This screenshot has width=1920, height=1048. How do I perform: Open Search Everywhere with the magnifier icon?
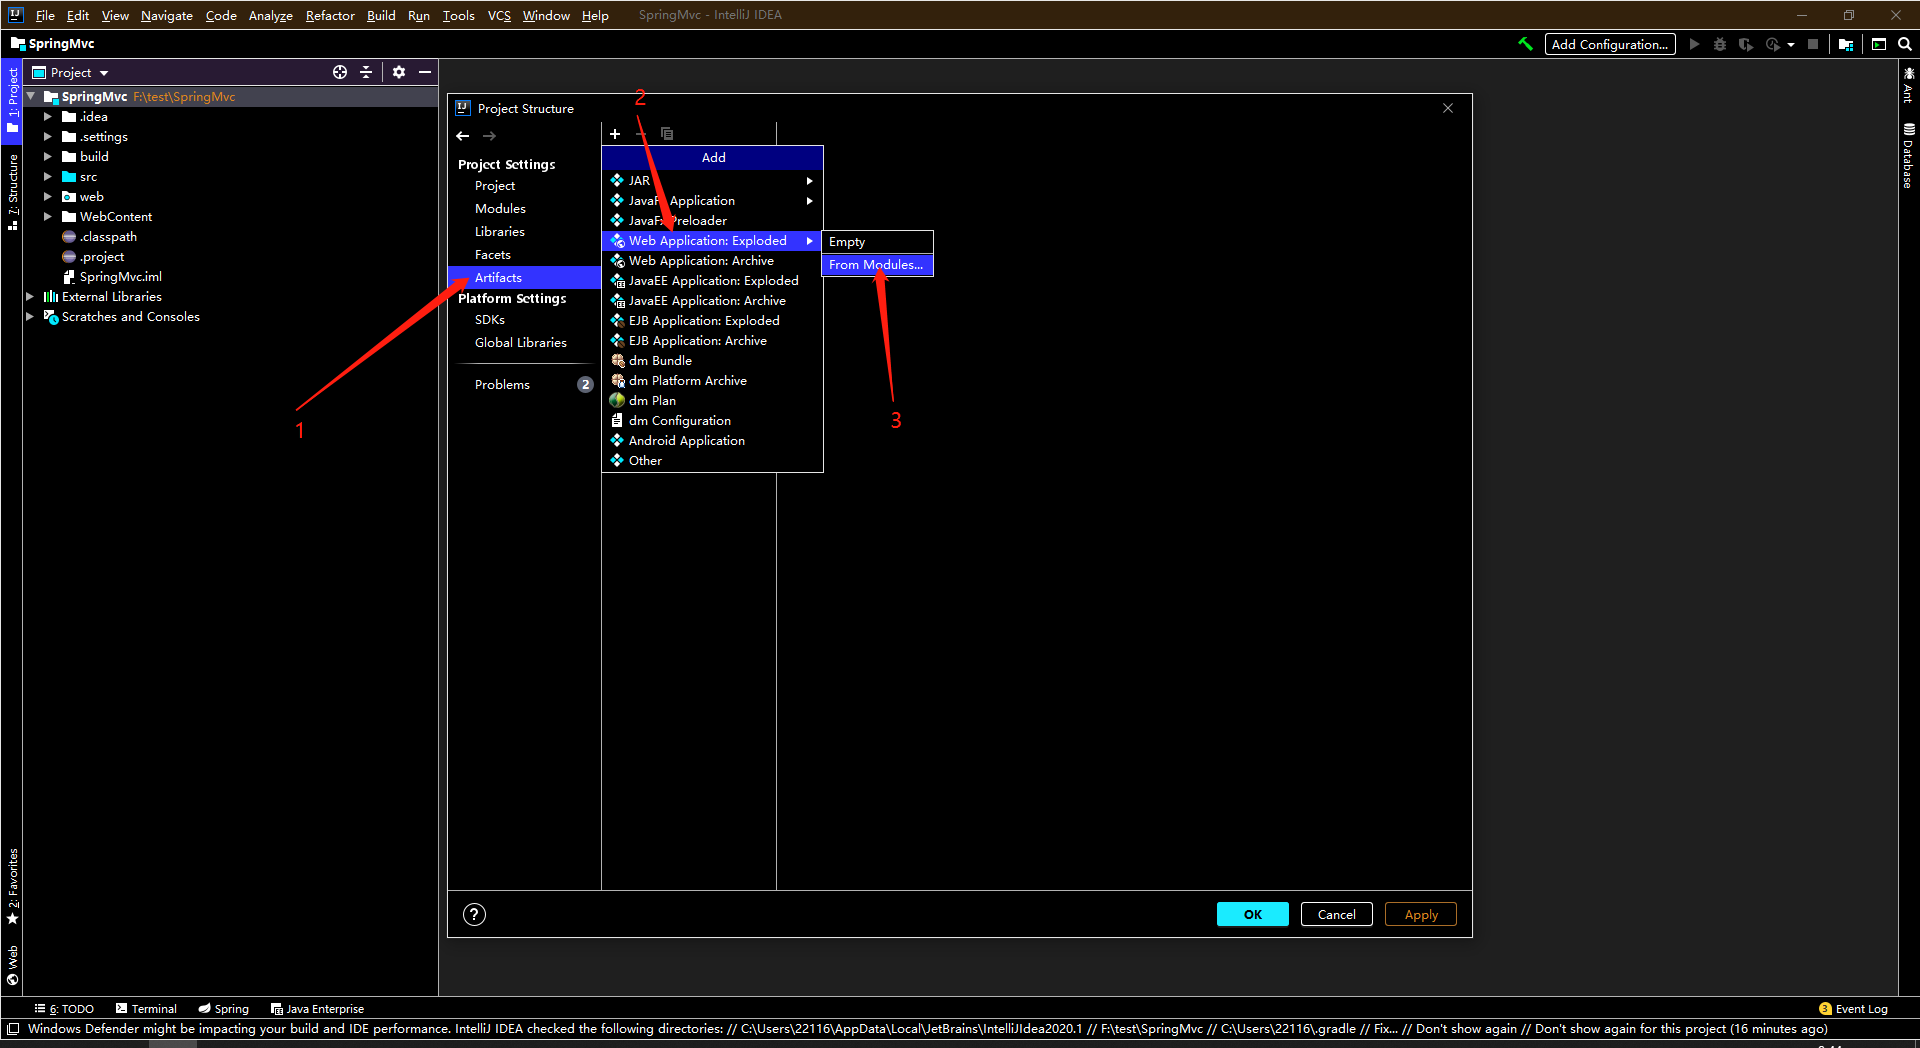coord(1905,44)
